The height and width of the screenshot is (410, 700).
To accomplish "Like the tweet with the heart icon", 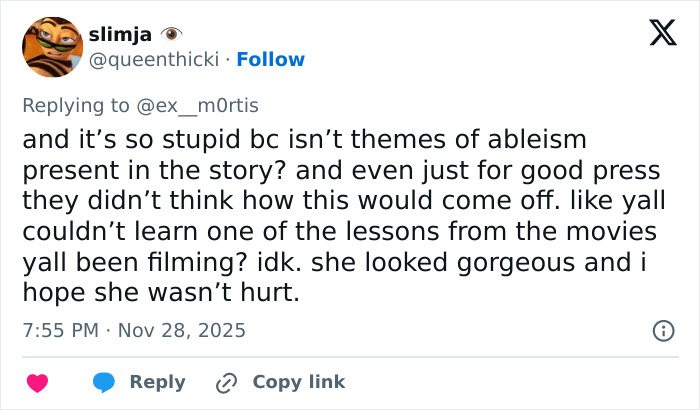I will point(37,383).
